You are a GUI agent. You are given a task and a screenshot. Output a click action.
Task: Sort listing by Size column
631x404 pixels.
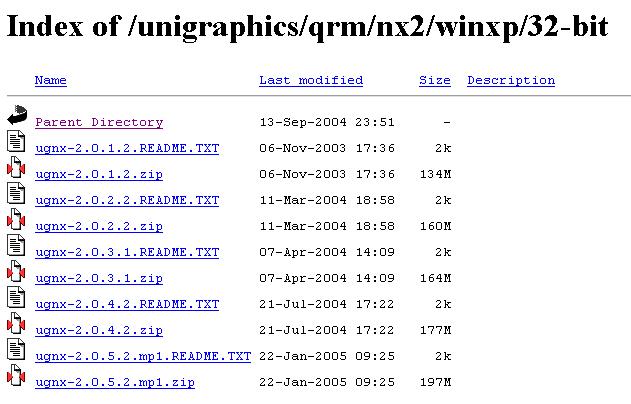click(x=435, y=80)
